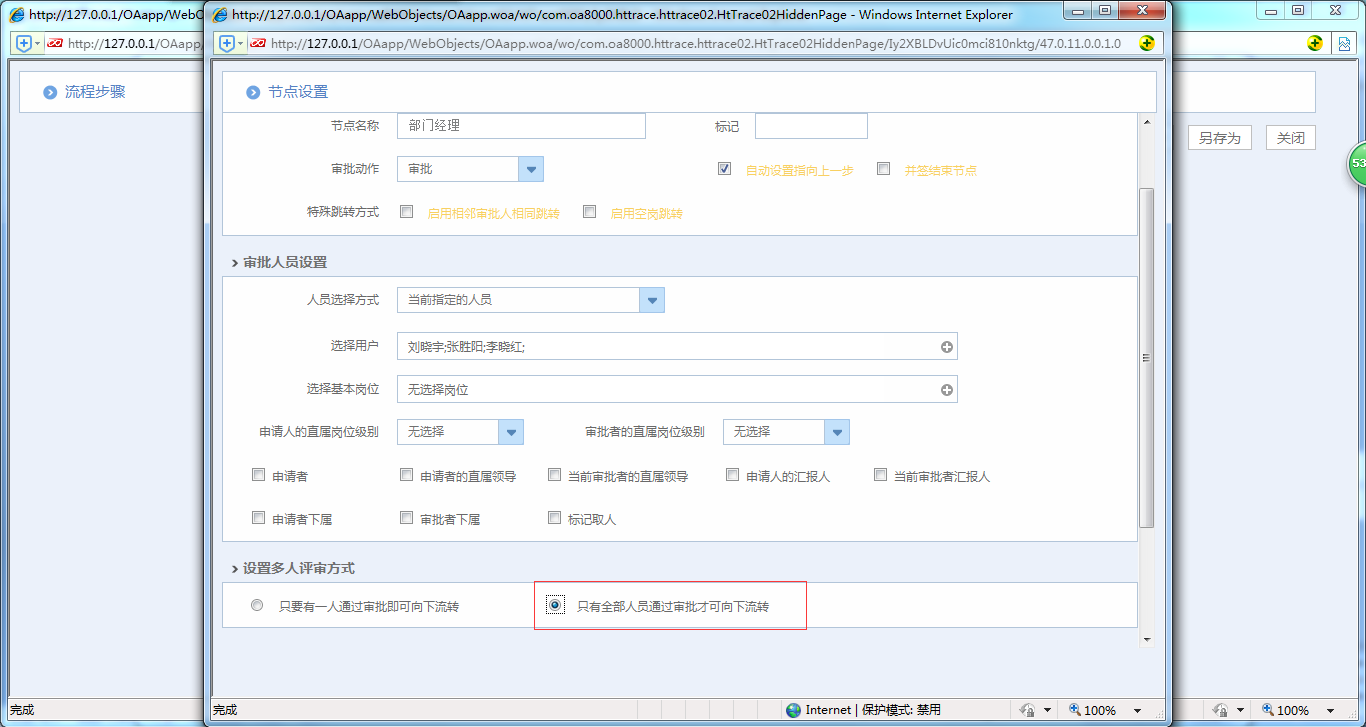This screenshot has width=1366, height=727.
Task: Click into the 节点名称 field containing 部门经理
Action: (521, 126)
